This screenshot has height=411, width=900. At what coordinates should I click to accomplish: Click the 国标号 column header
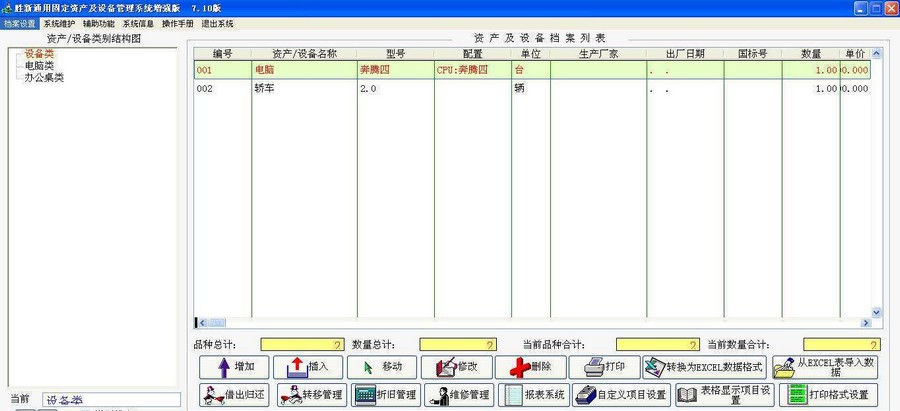[x=753, y=54]
